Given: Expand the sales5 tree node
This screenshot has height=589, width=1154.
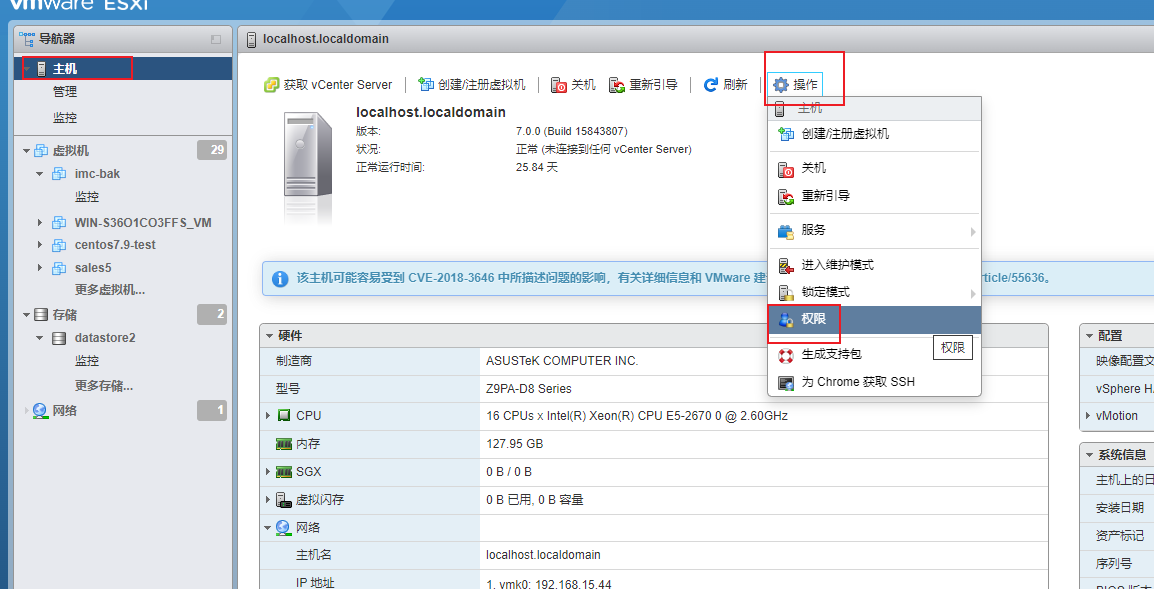Looking at the screenshot, I should [x=40, y=268].
